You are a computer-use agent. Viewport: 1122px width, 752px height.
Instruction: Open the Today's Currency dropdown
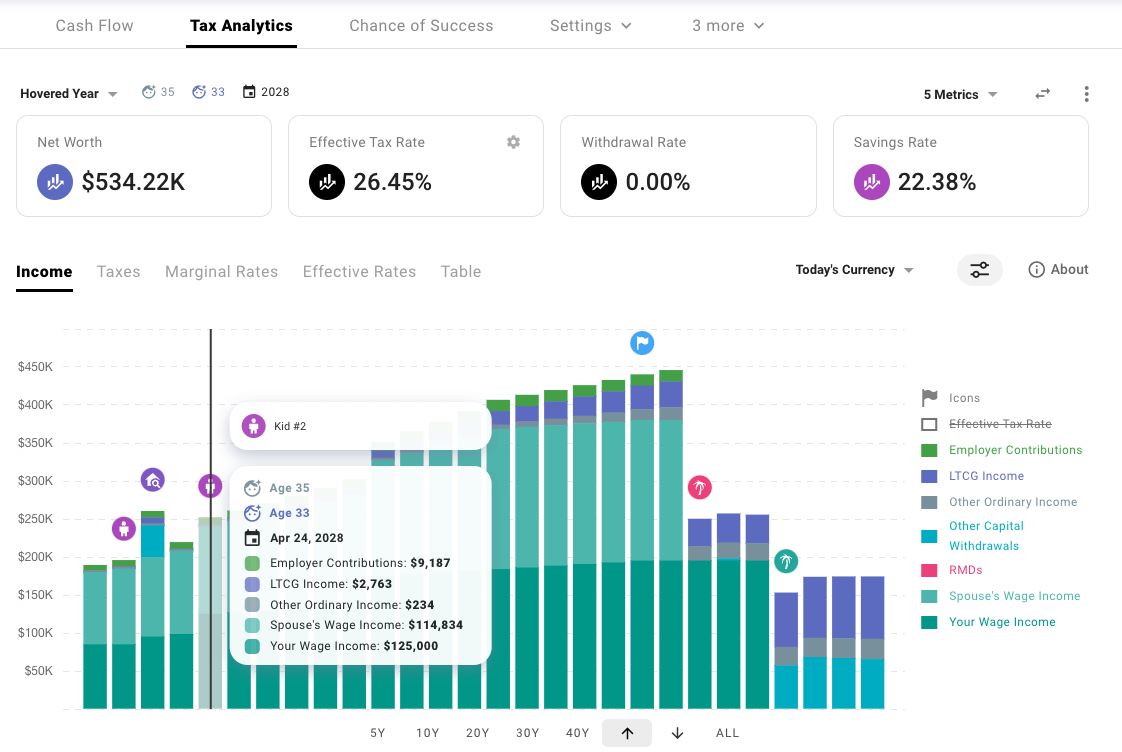854,270
